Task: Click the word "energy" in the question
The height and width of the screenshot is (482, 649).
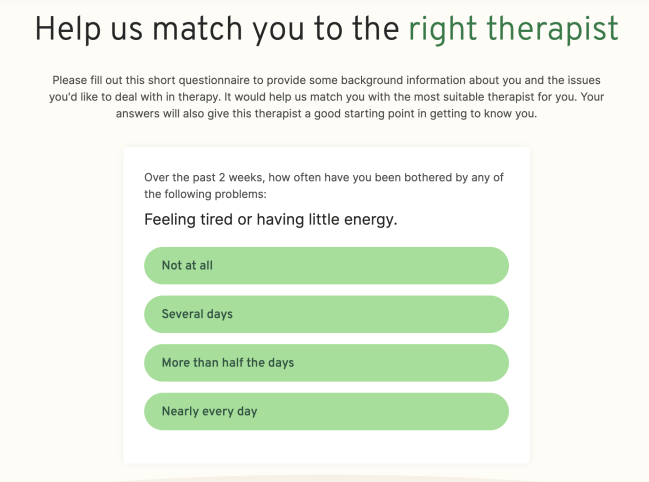Action: click(369, 219)
